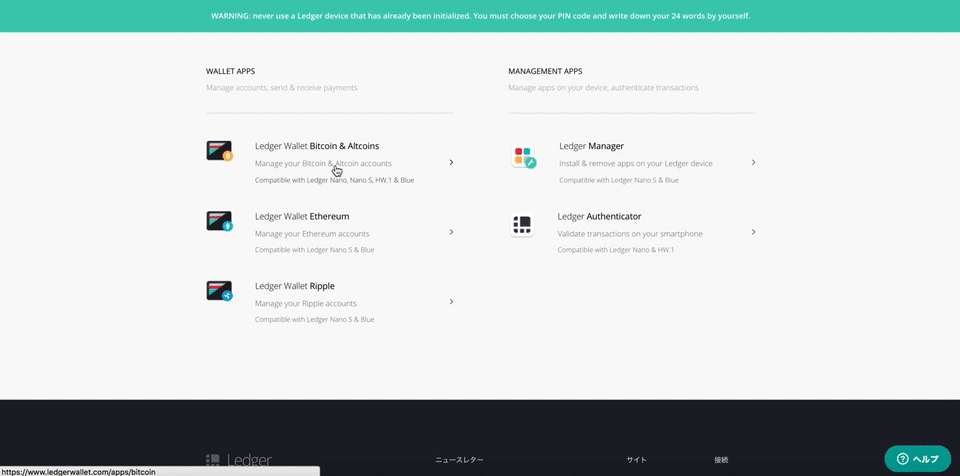Click the MANAGEMENT APPS heading
The image size is (960, 476).
pyautogui.click(x=545, y=71)
